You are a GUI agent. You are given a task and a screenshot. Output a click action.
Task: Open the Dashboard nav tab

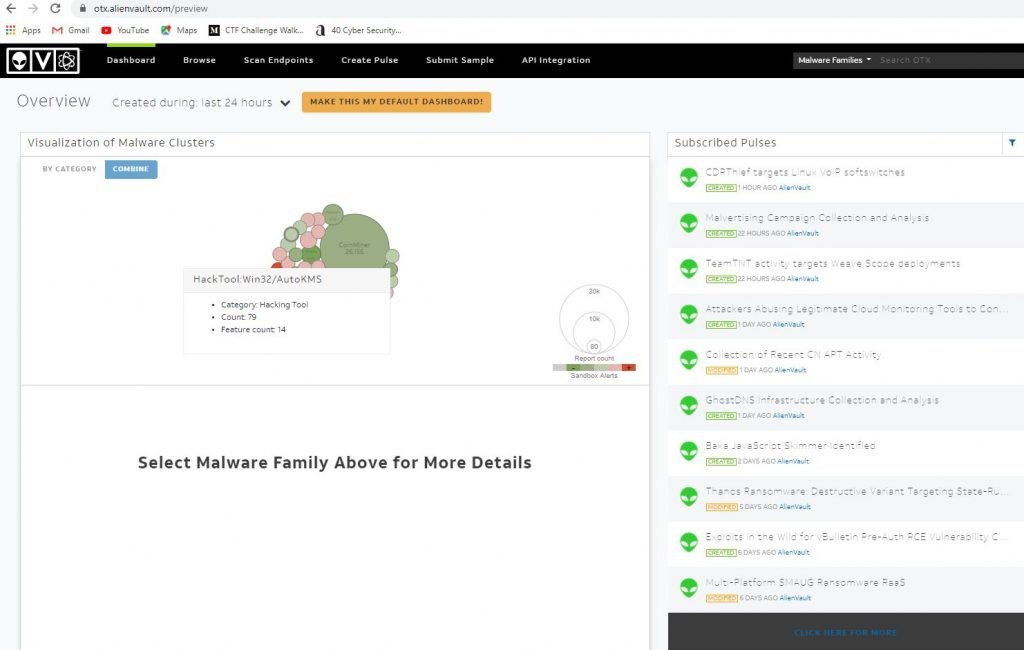point(131,60)
